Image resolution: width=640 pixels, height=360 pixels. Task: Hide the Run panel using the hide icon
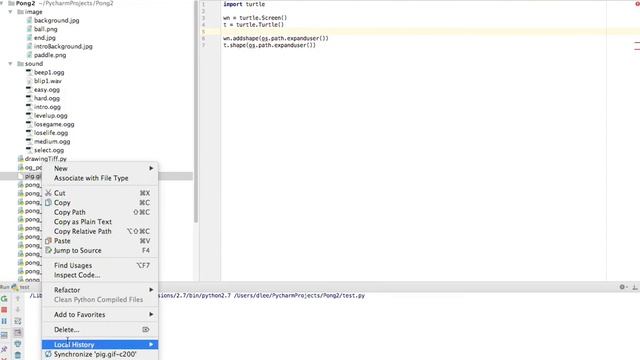[x=635, y=287]
